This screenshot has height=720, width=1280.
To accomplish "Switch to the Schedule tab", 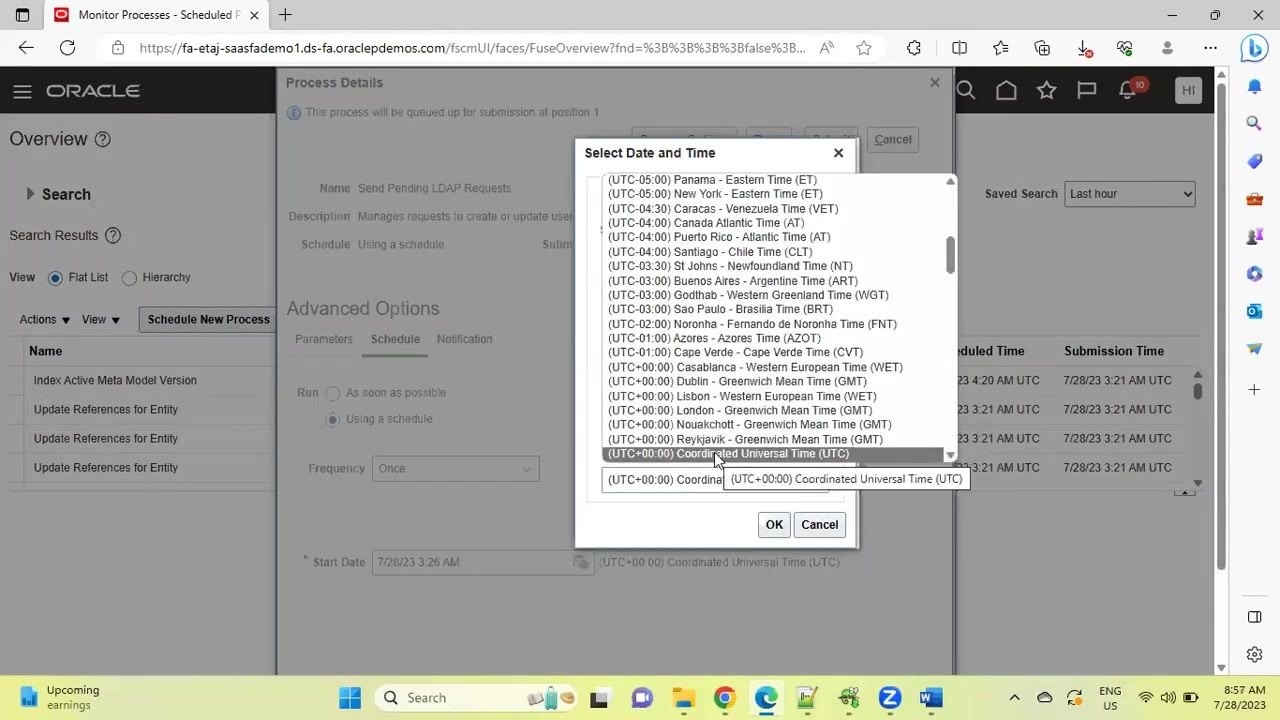I will (x=395, y=339).
